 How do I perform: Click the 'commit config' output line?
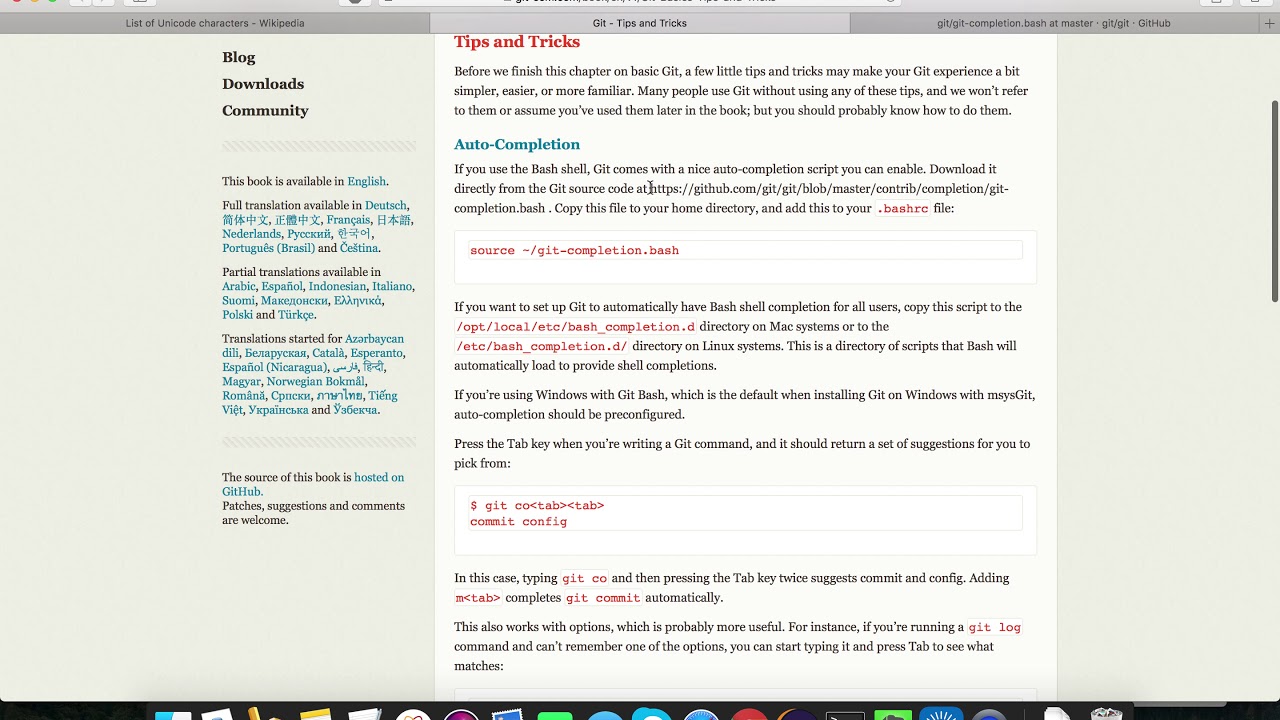click(x=518, y=522)
